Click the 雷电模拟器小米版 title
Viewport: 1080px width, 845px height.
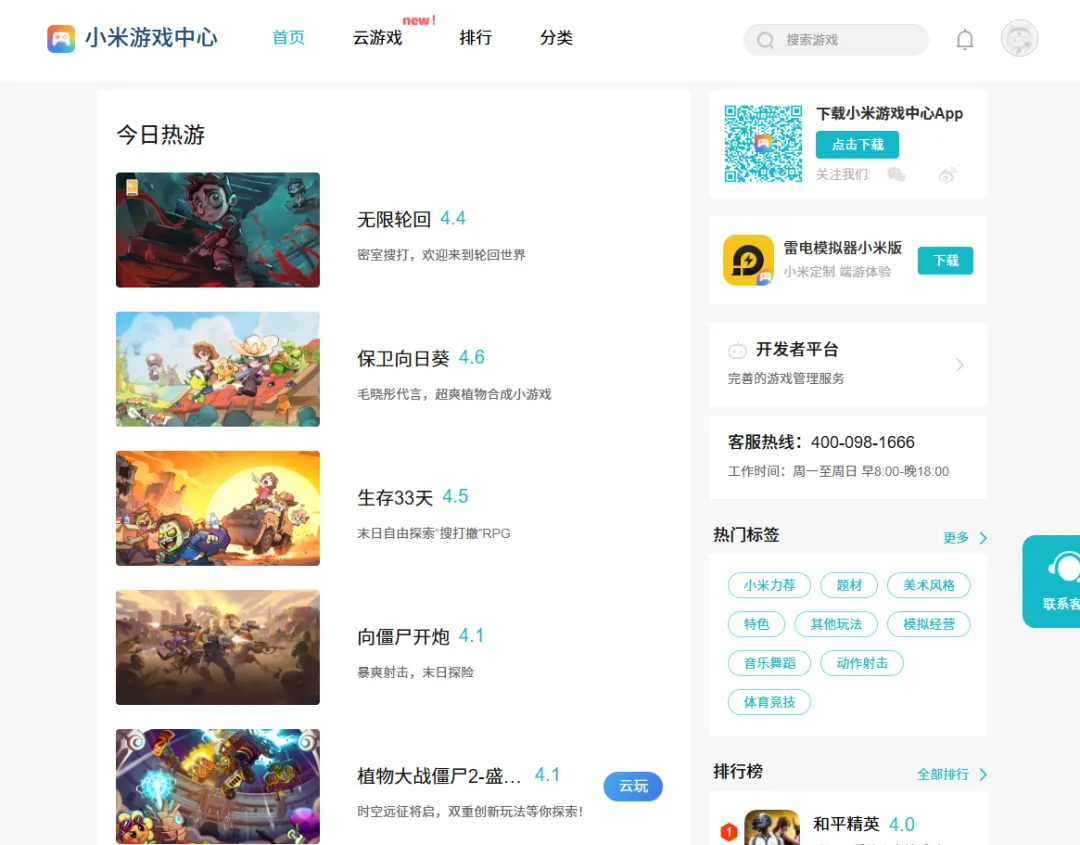tap(842, 248)
